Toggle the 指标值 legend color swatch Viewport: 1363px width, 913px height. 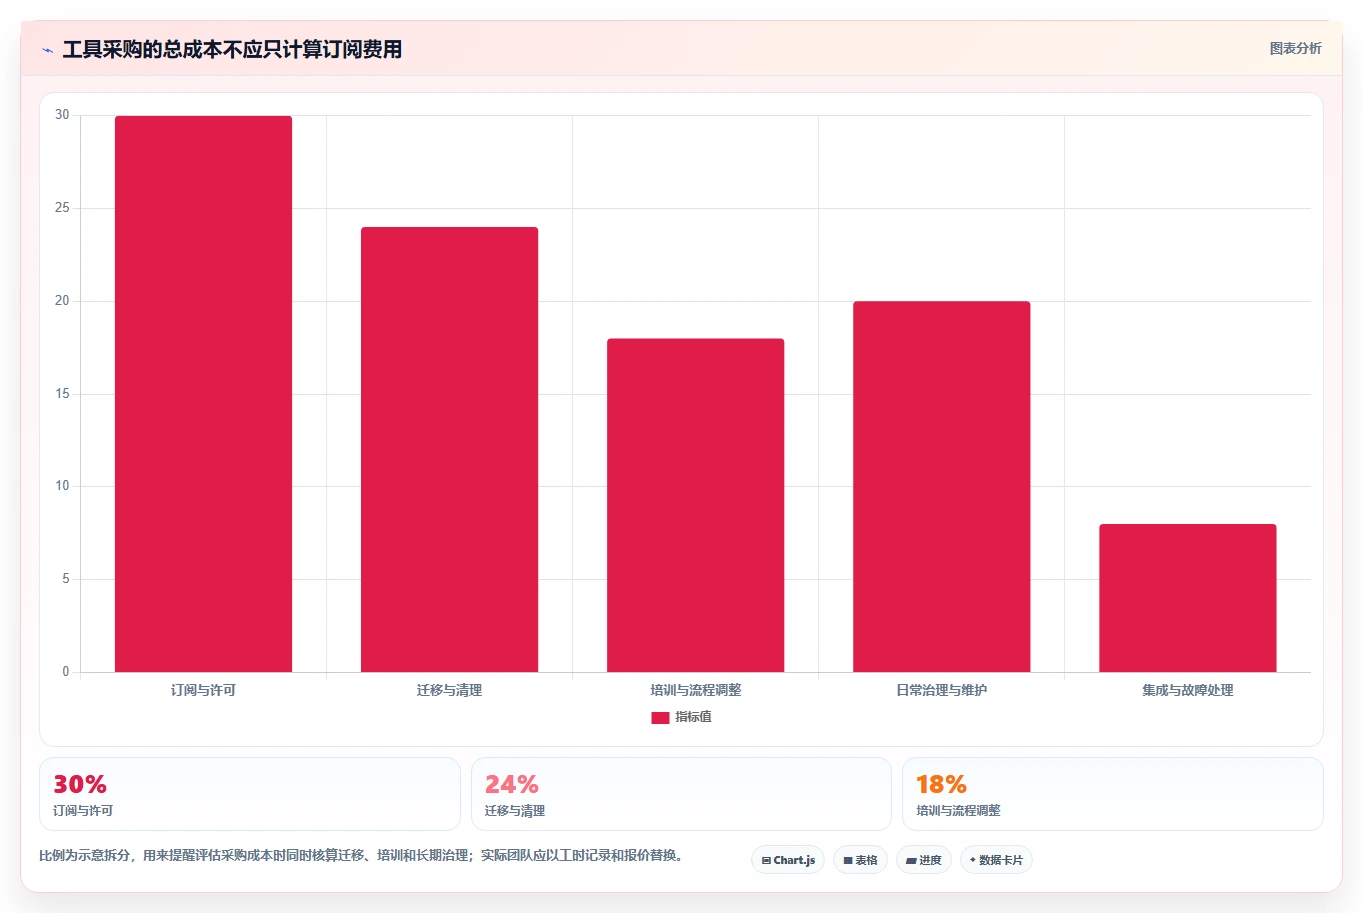coord(660,718)
